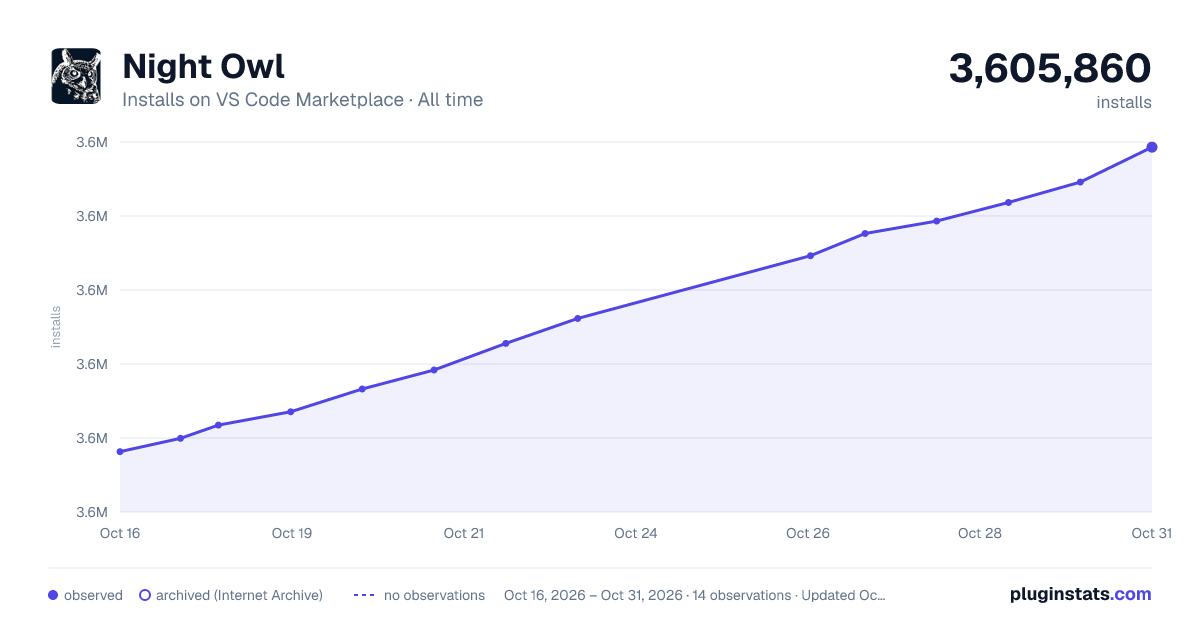The width and height of the screenshot is (1200, 630).
Task: Click the rotated 'installs' y-axis title
Action: point(56,327)
